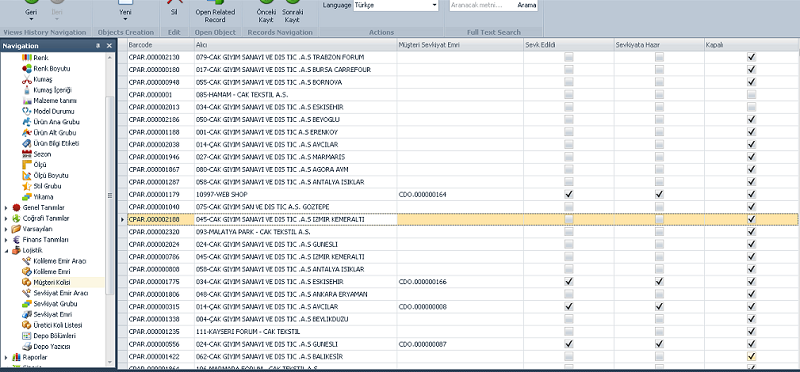Image resolution: width=800 pixels, height=372 pixels.
Task: Sort by the Kapalı column header
Action: [751, 45]
